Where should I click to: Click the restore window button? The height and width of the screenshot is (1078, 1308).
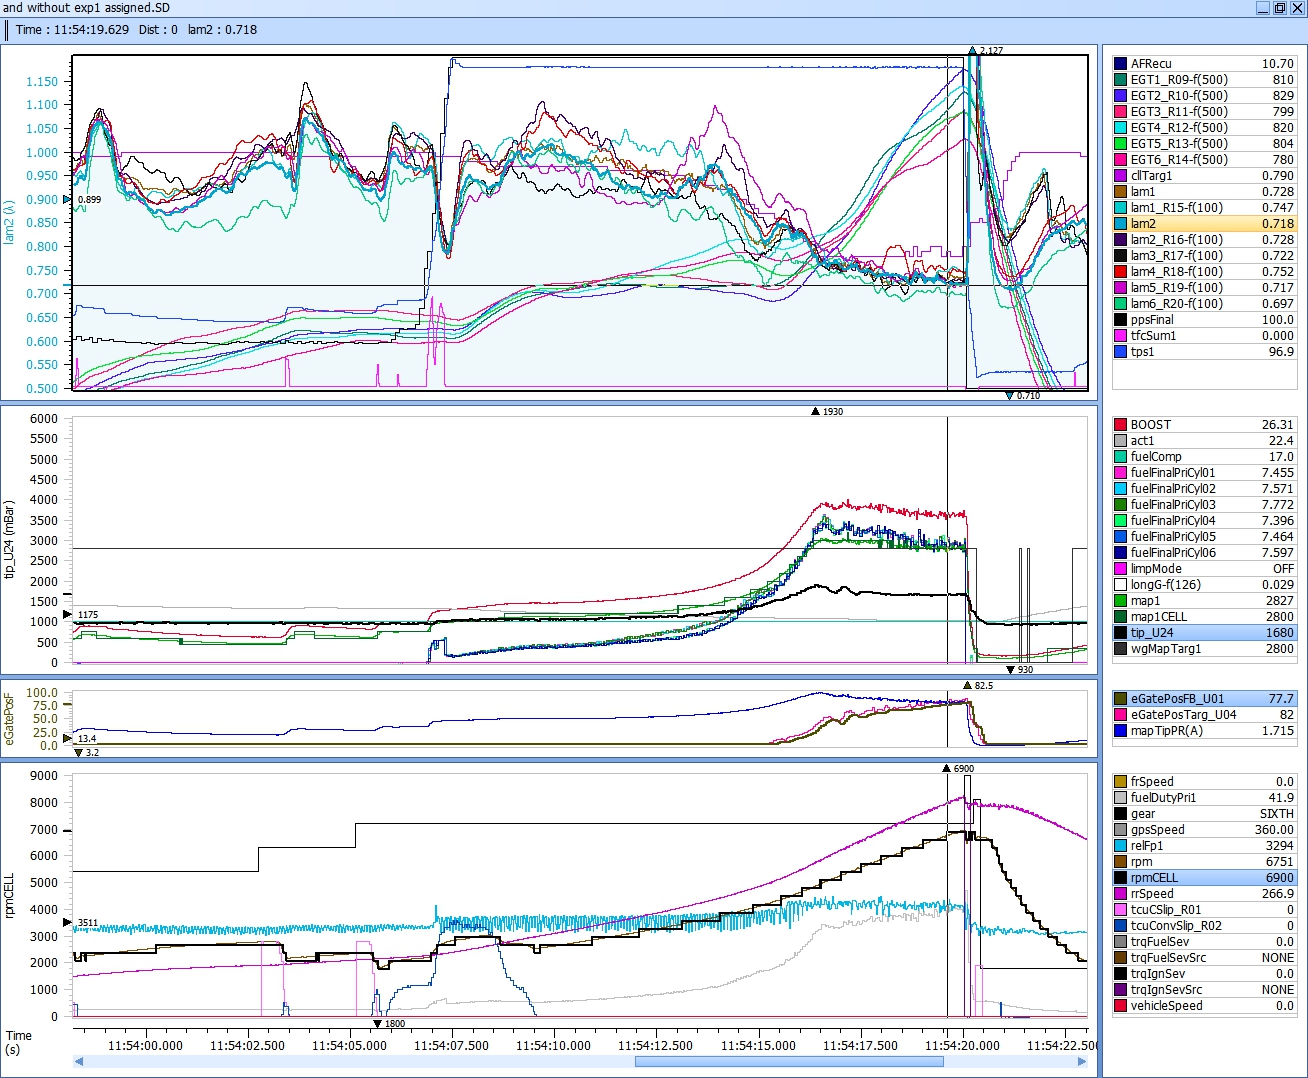pos(1279,8)
